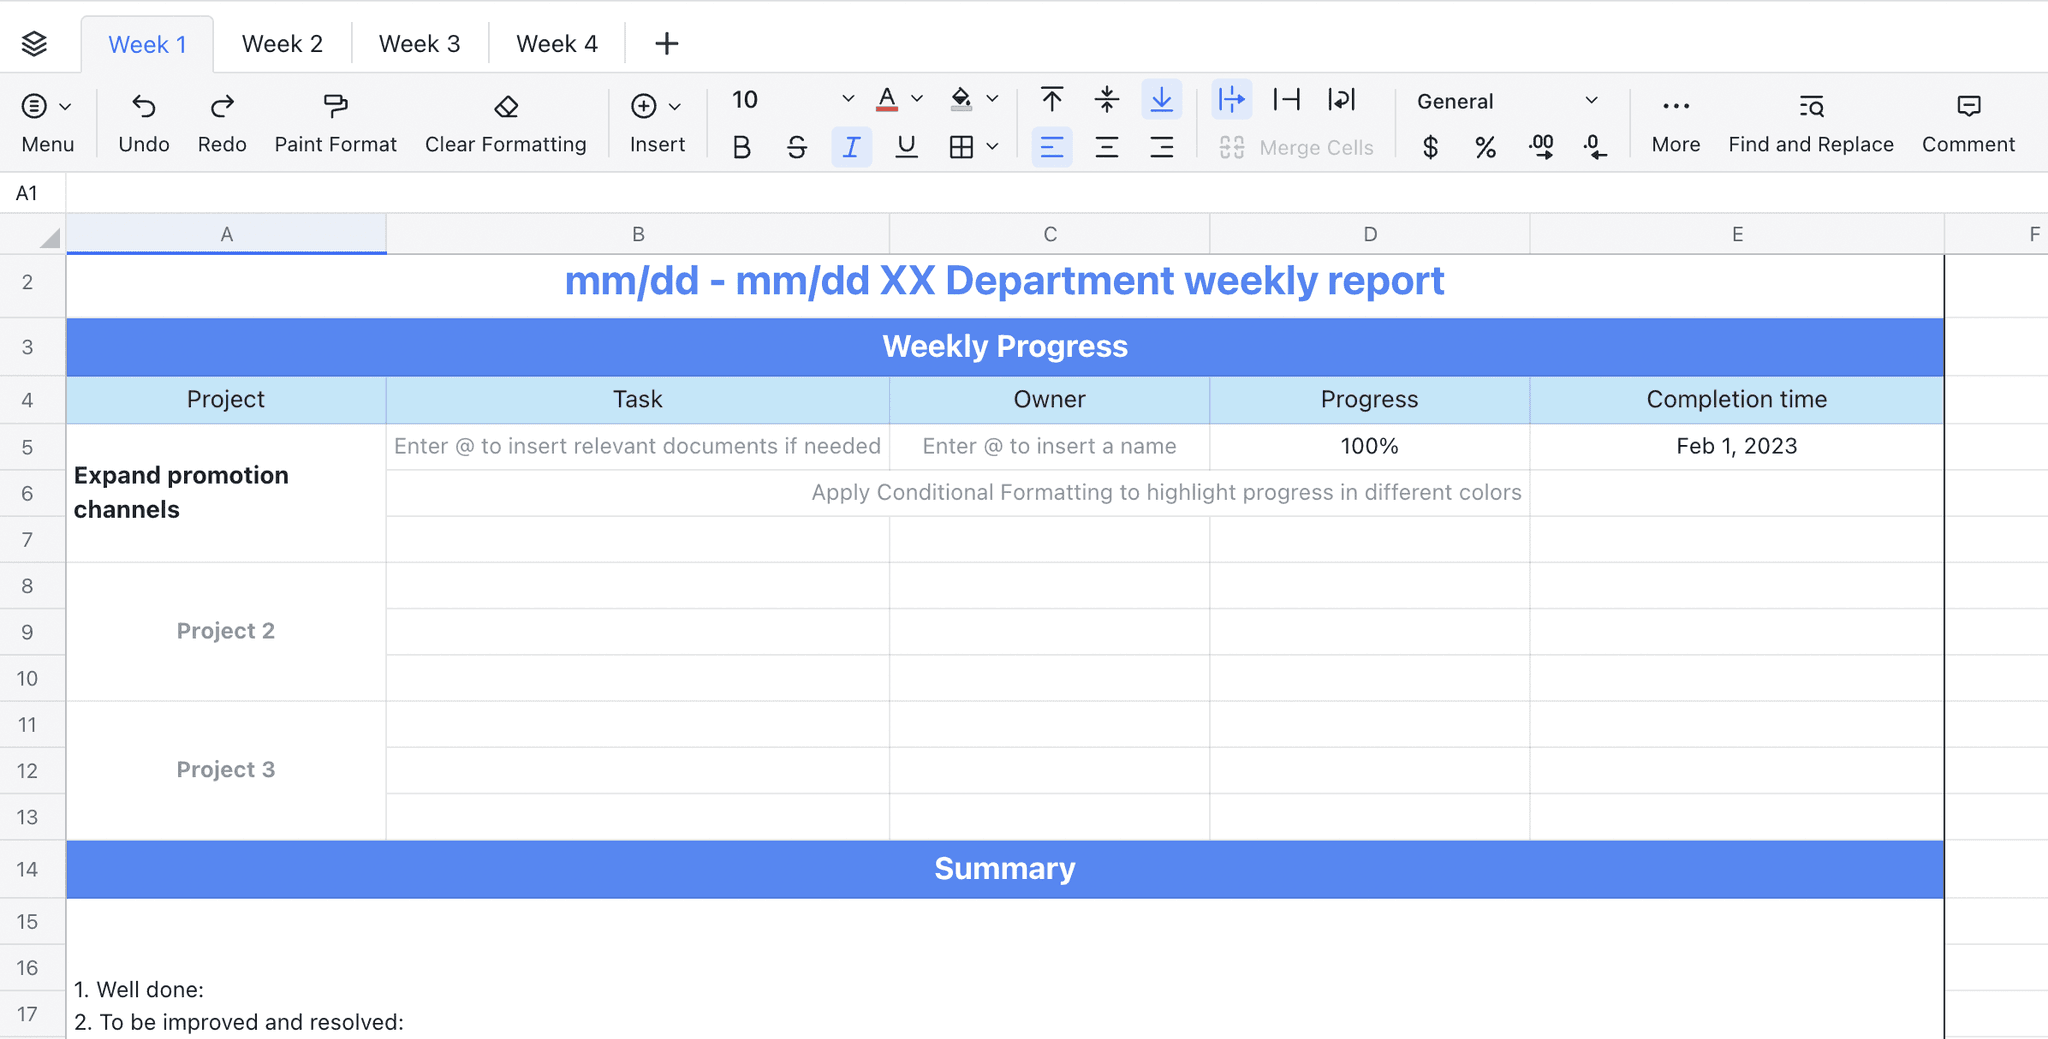Increase decimal places

[x=1541, y=147]
